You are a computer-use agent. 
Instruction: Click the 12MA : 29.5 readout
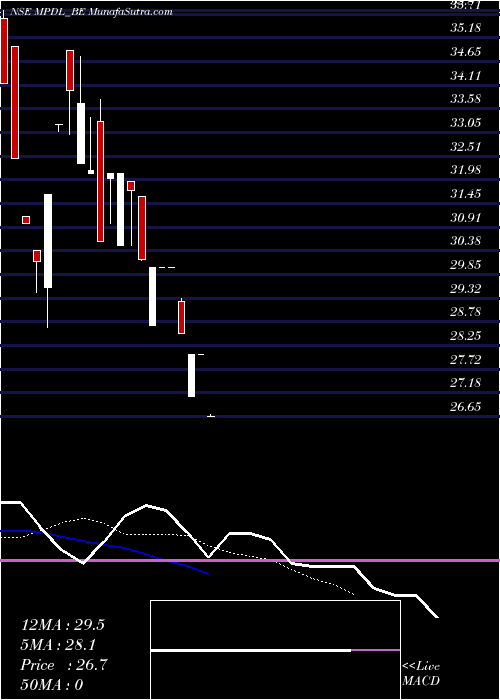tap(63, 625)
